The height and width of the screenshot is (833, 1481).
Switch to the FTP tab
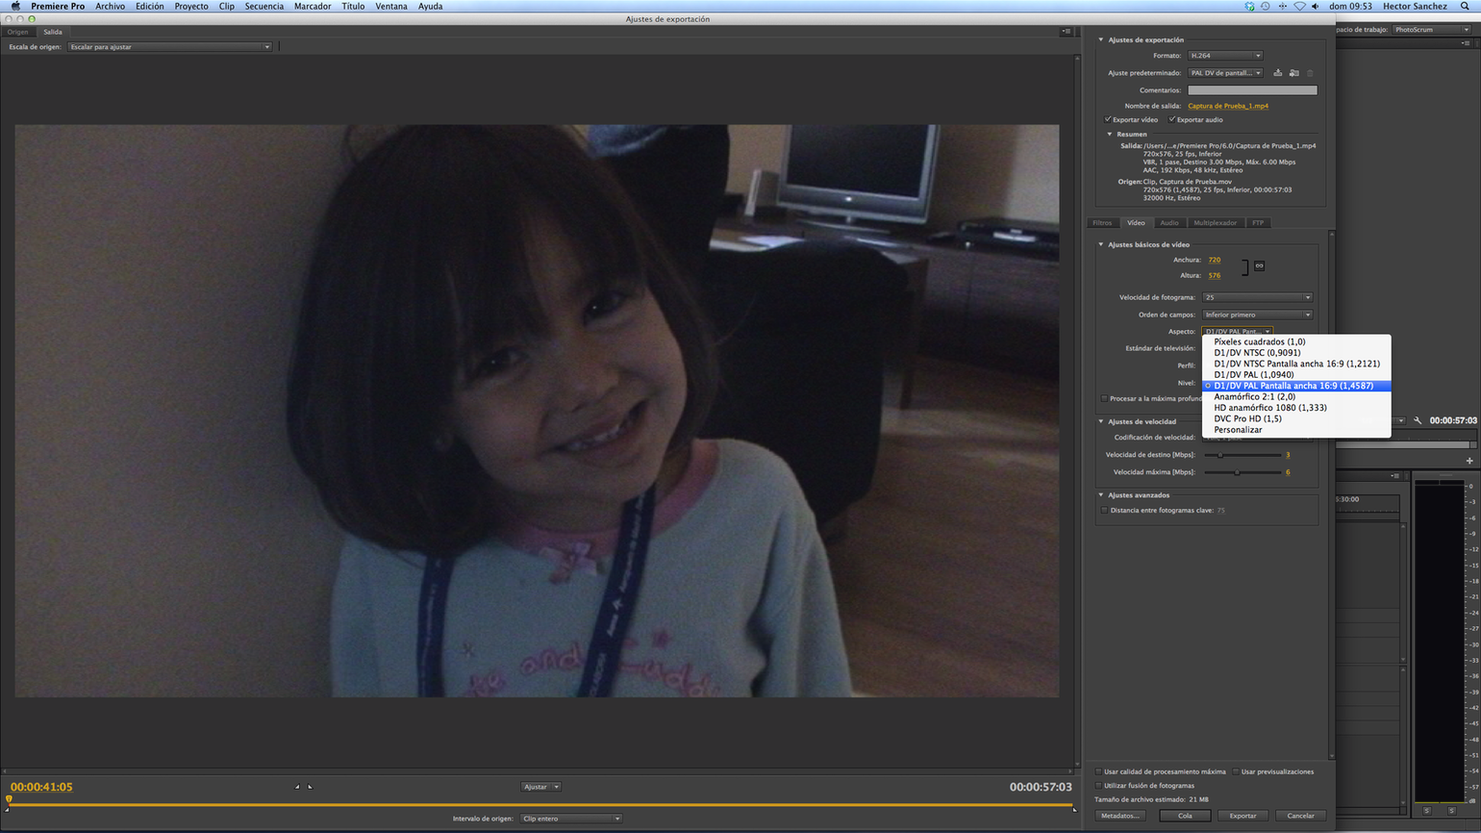[1258, 223]
